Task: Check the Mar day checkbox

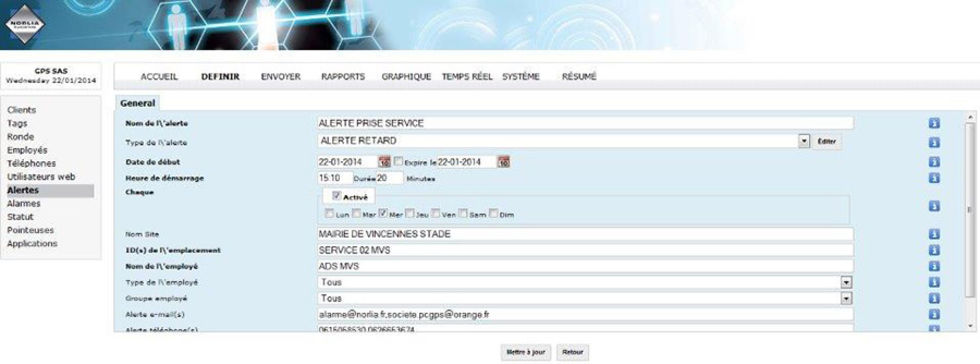Action: click(x=356, y=214)
